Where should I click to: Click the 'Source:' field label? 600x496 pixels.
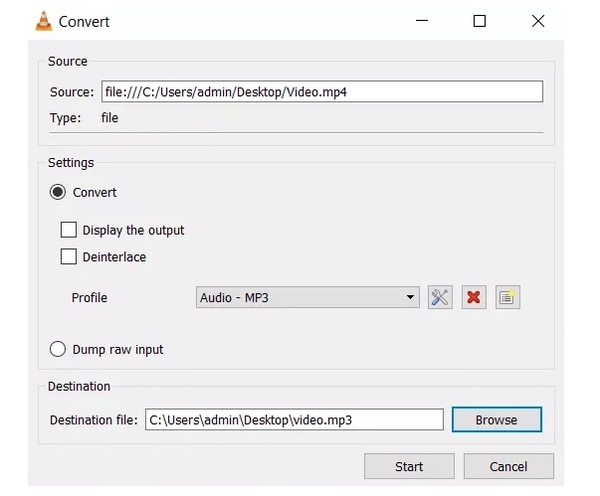(x=72, y=92)
